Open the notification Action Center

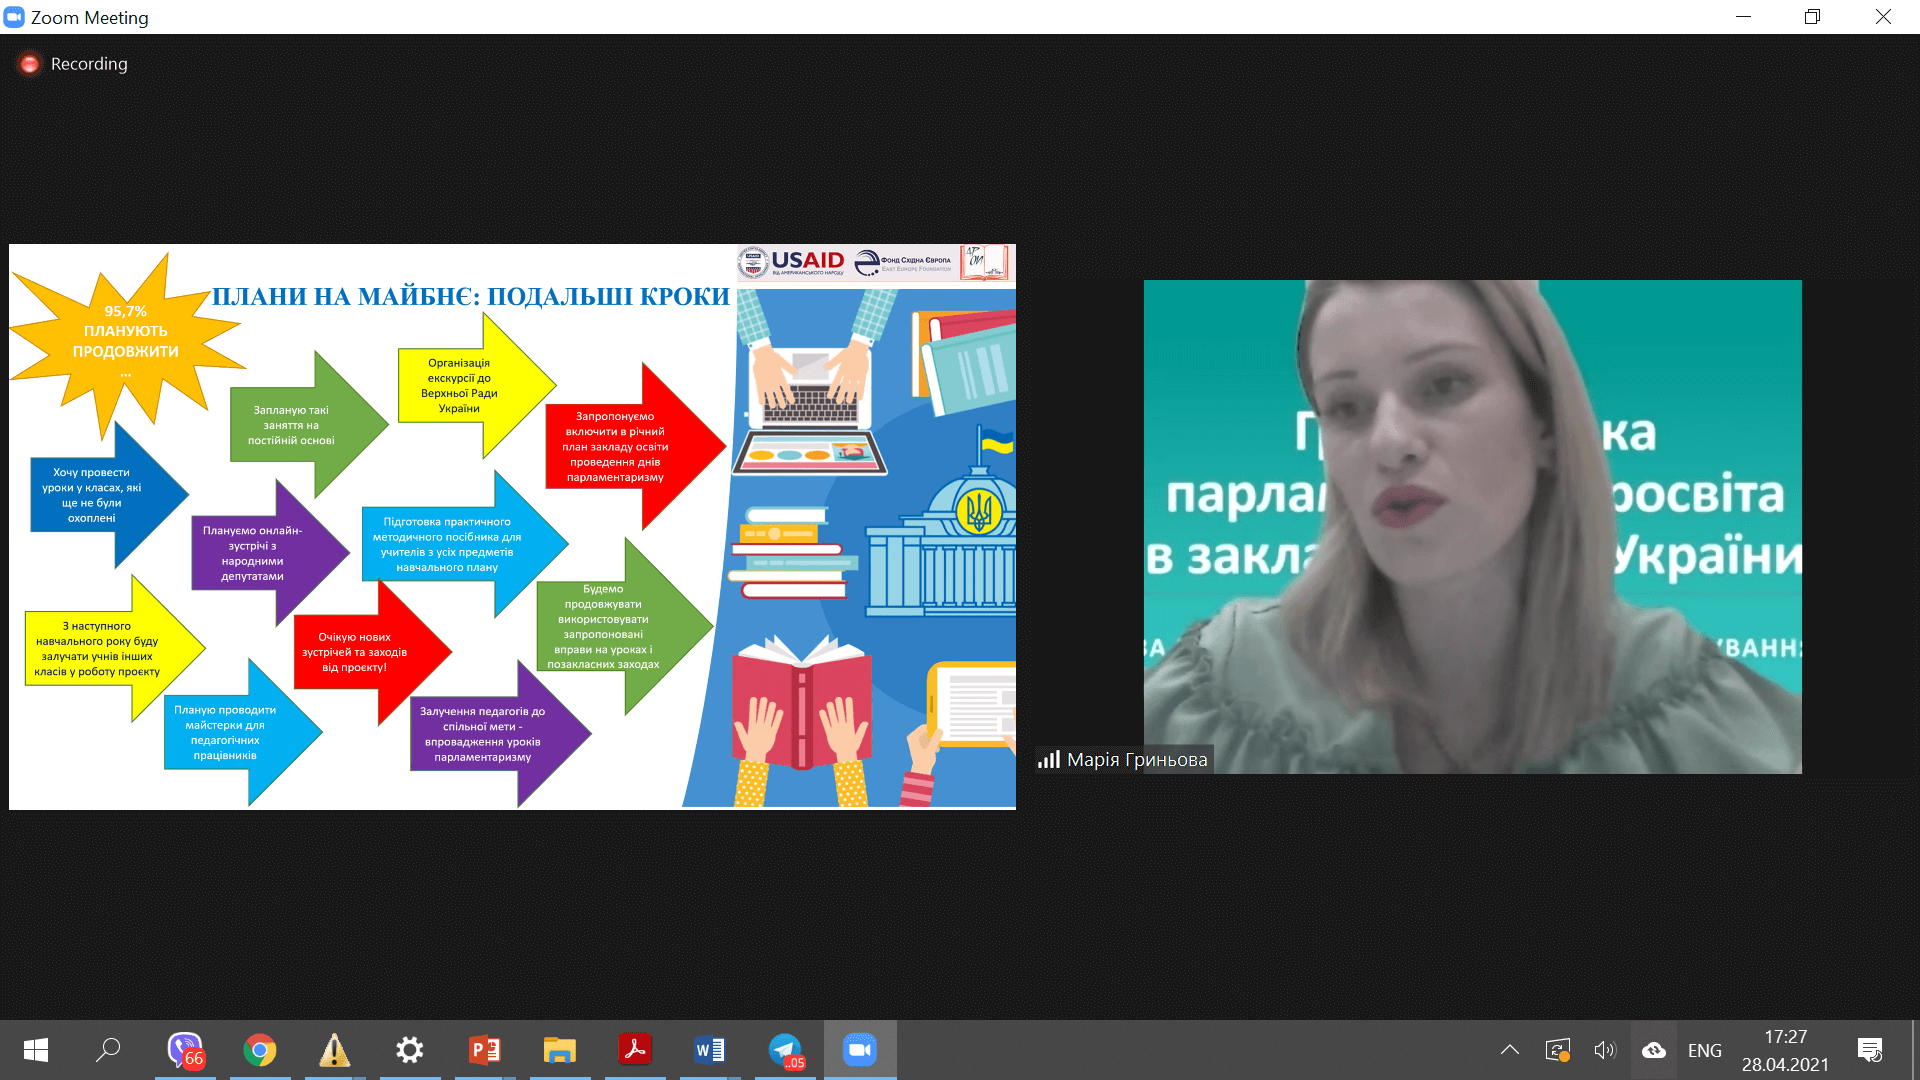(1870, 1050)
